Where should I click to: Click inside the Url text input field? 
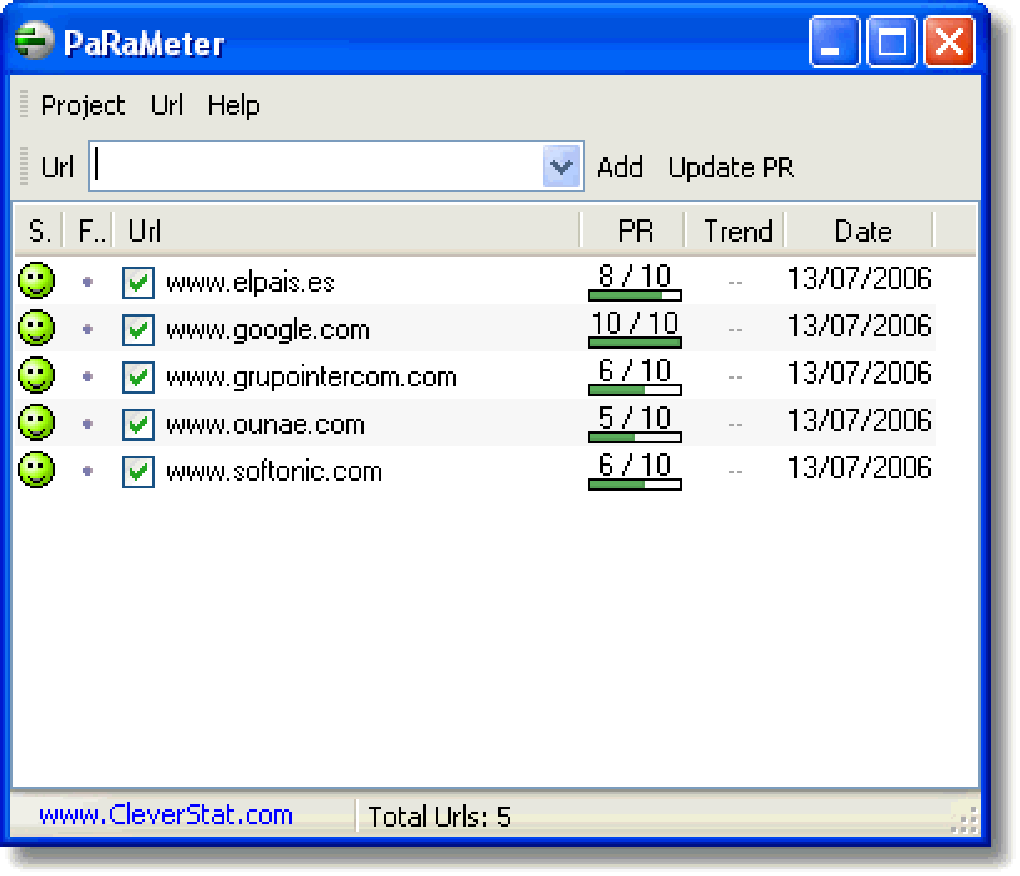316,166
